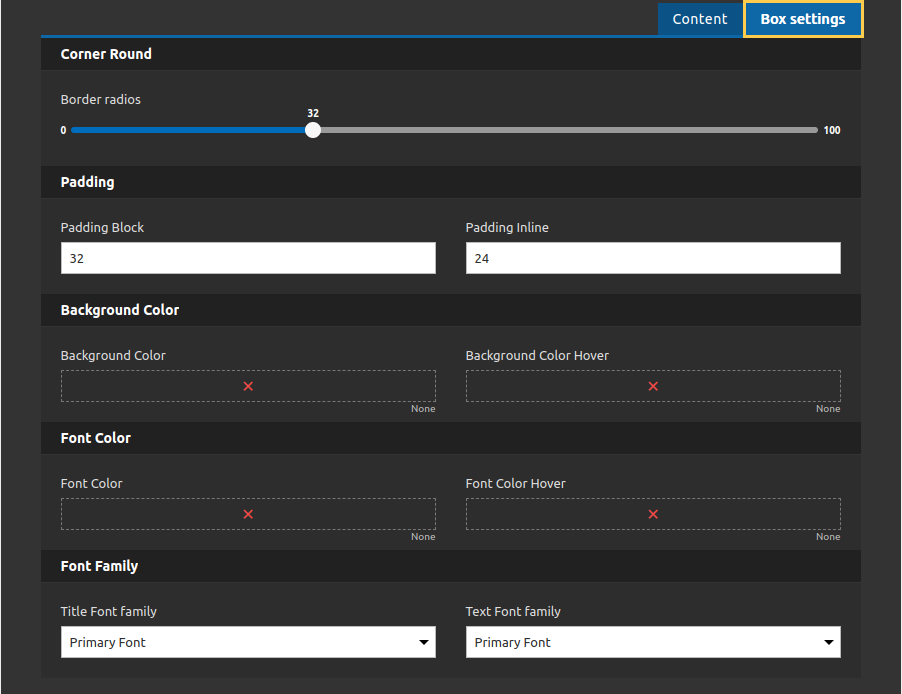Click the Corner Round section header
This screenshot has width=902, height=694.
click(x=451, y=54)
